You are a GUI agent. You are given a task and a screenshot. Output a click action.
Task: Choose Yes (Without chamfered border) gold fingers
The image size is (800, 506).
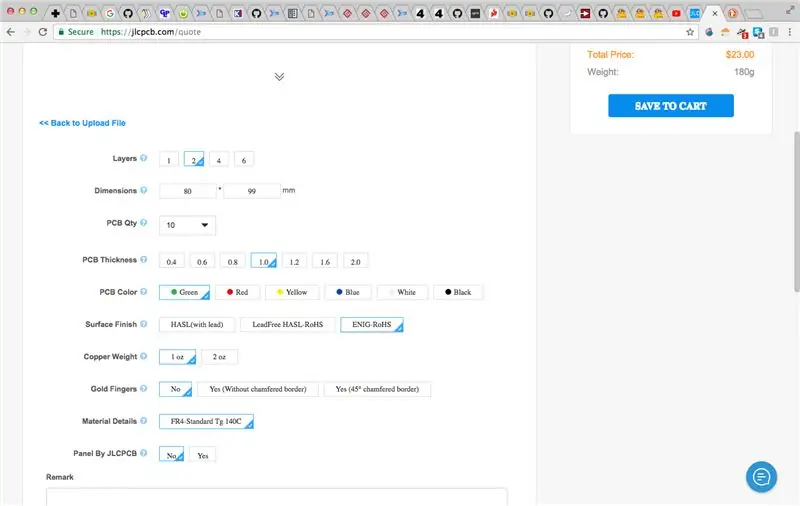point(258,389)
